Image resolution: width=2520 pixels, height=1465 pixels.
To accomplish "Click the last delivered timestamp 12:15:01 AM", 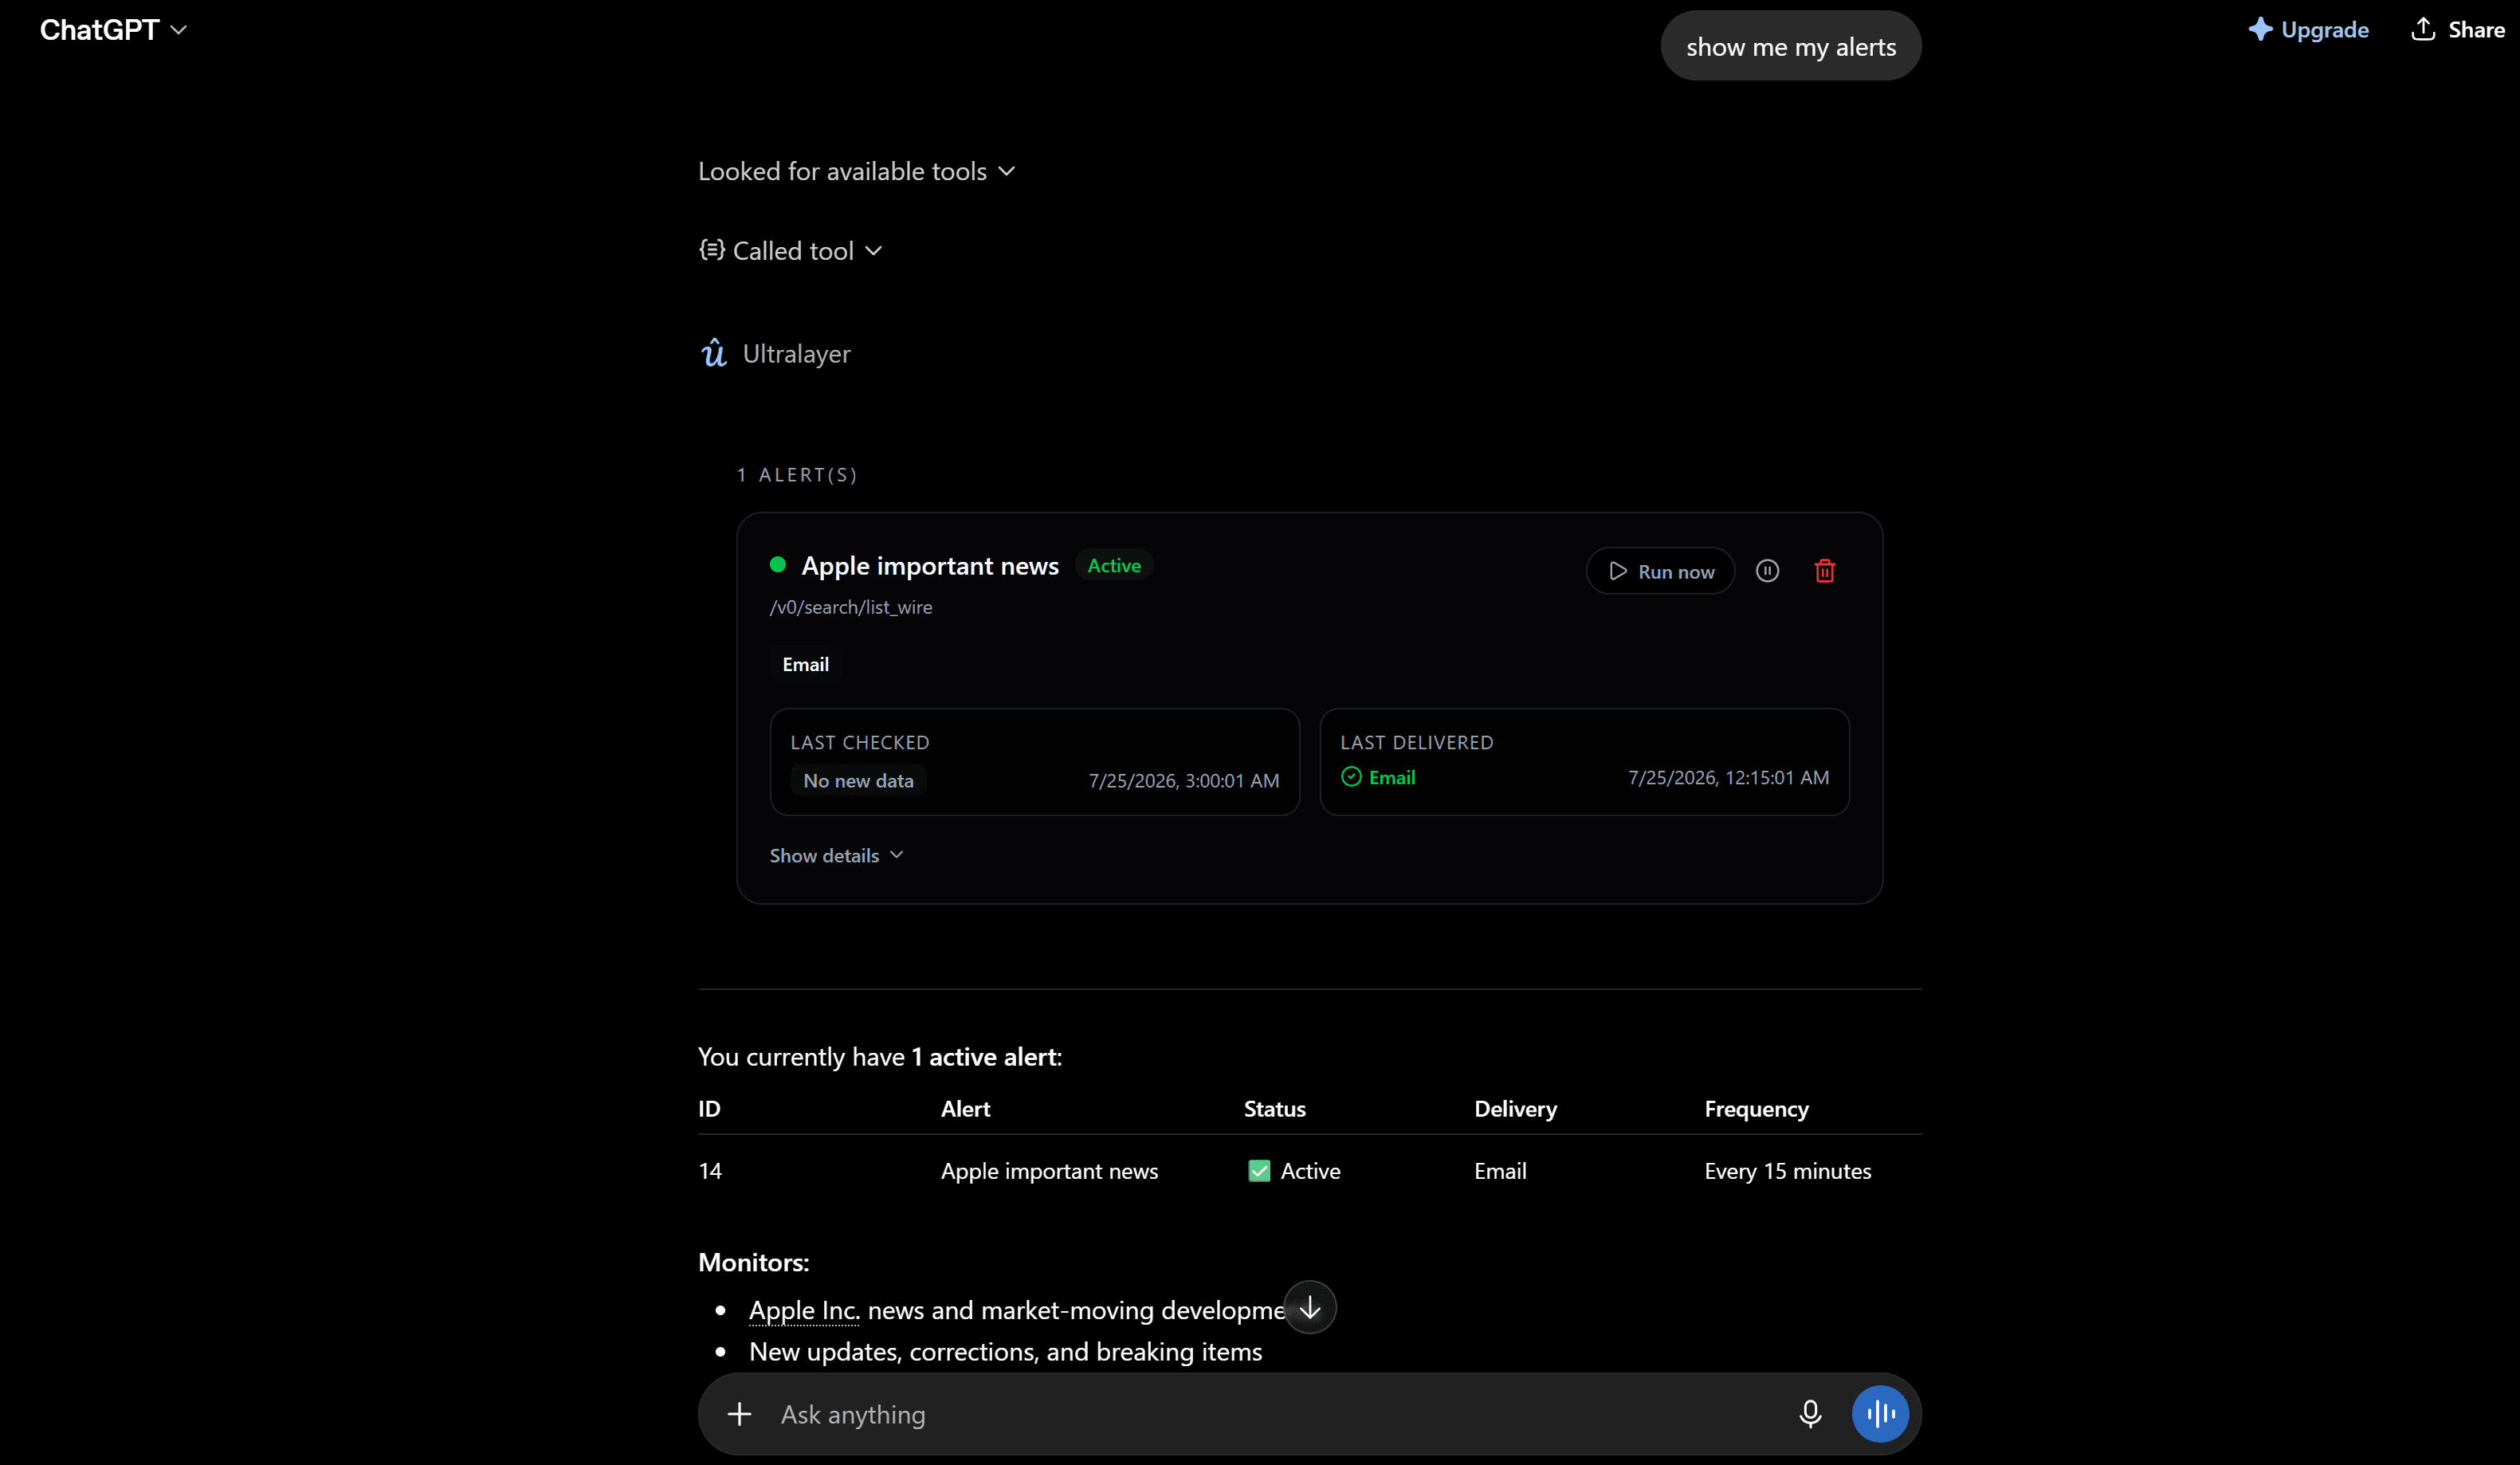I will (x=1728, y=777).
